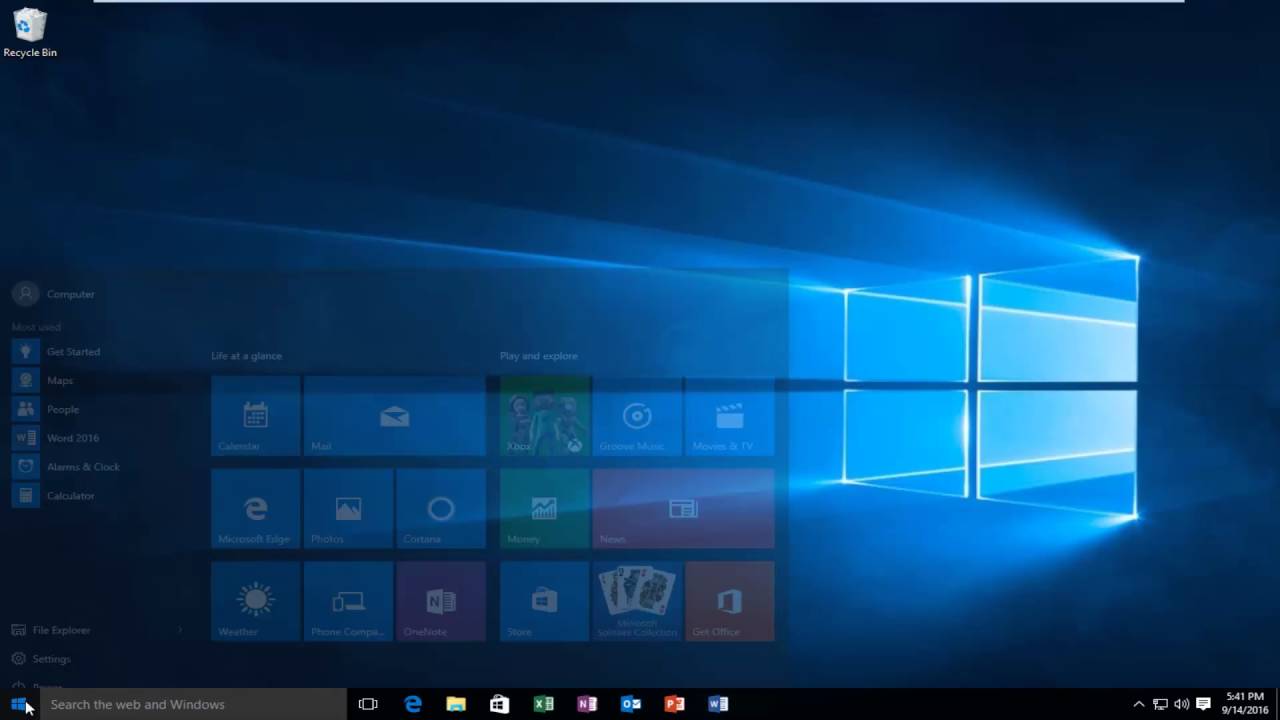Open the Xbox tile
The height and width of the screenshot is (720, 1280).
point(545,415)
